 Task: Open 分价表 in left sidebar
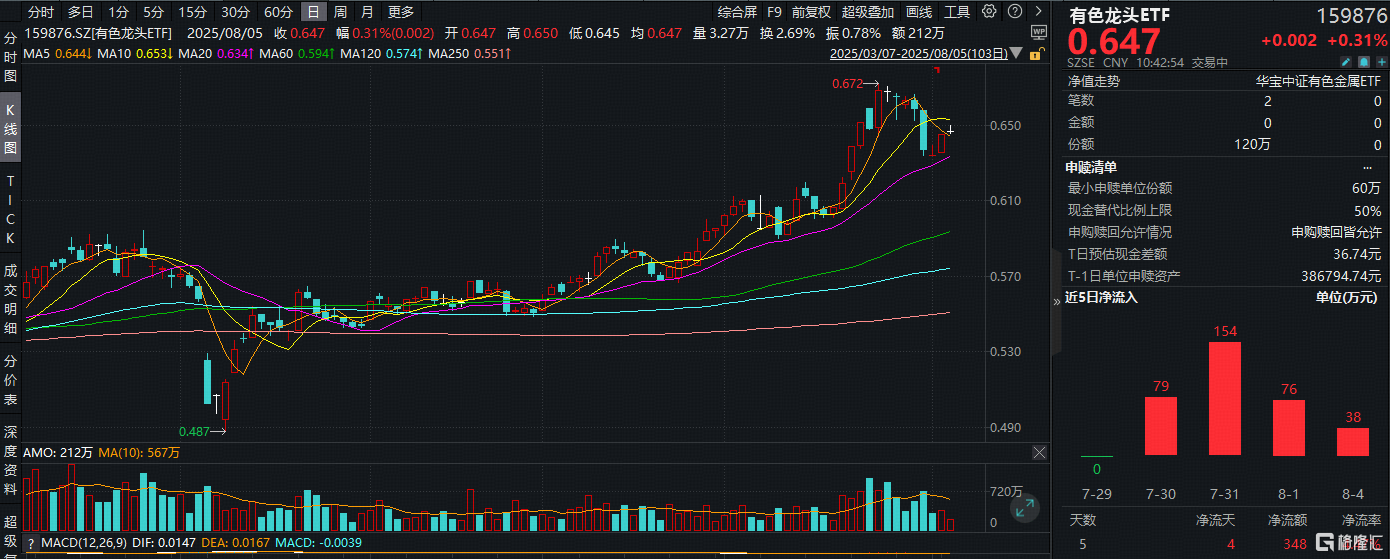[11, 381]
